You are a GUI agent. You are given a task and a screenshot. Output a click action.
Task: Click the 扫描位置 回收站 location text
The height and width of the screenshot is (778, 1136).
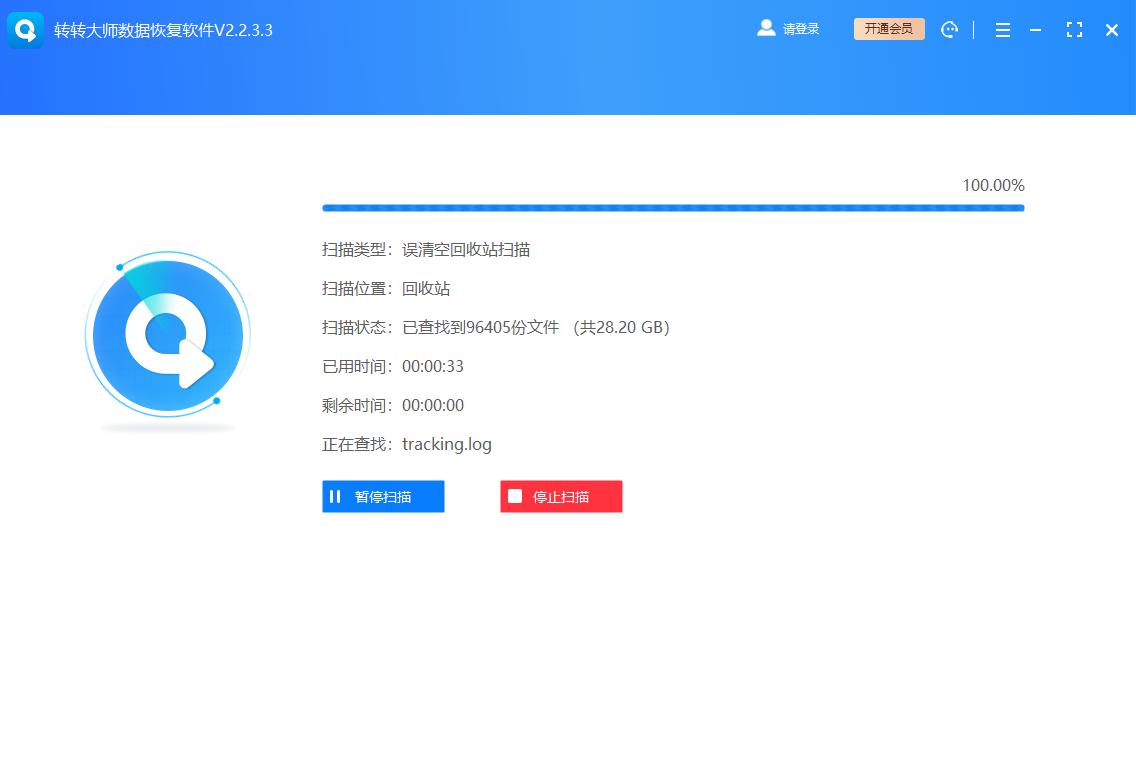385,288
